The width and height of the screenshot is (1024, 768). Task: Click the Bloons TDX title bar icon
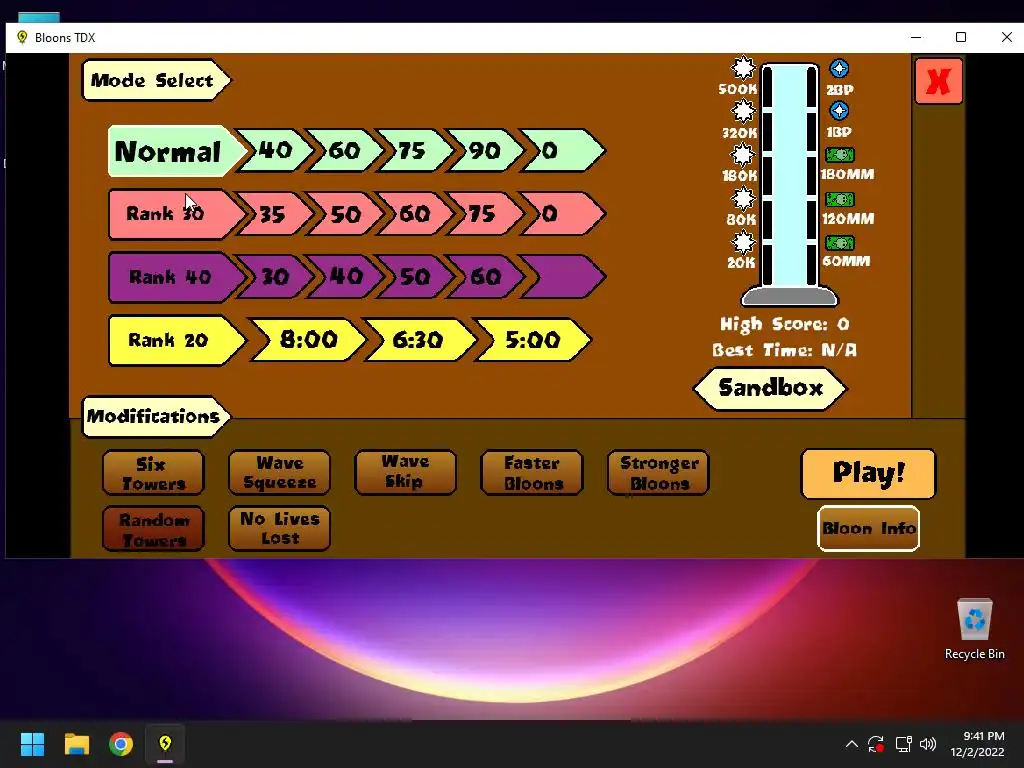tap(22, 37)
